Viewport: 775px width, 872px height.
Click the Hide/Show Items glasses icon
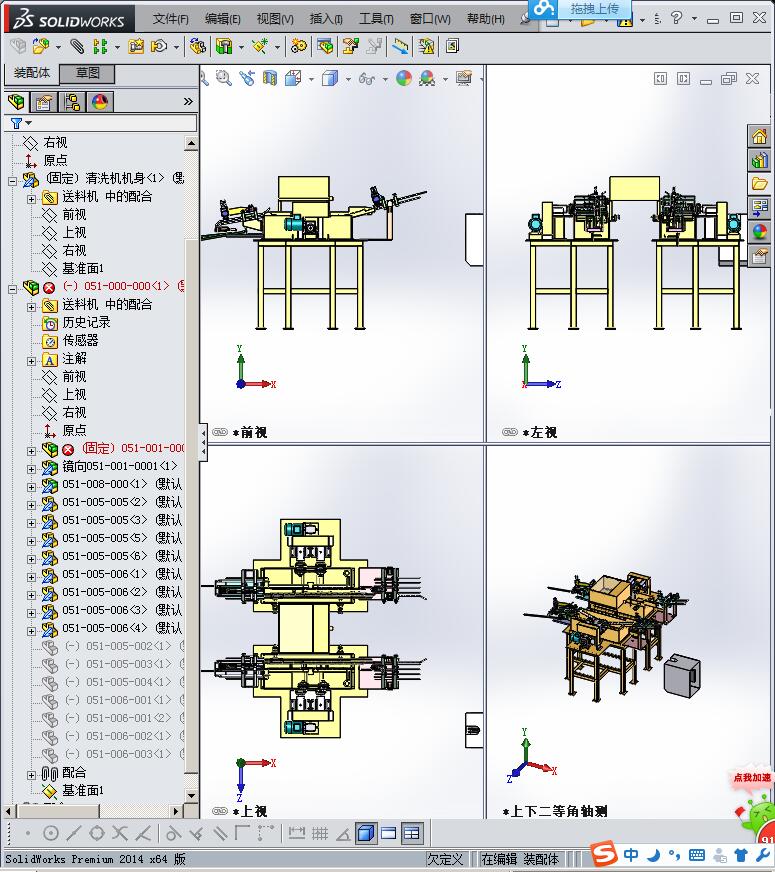(x=367, y=78)
